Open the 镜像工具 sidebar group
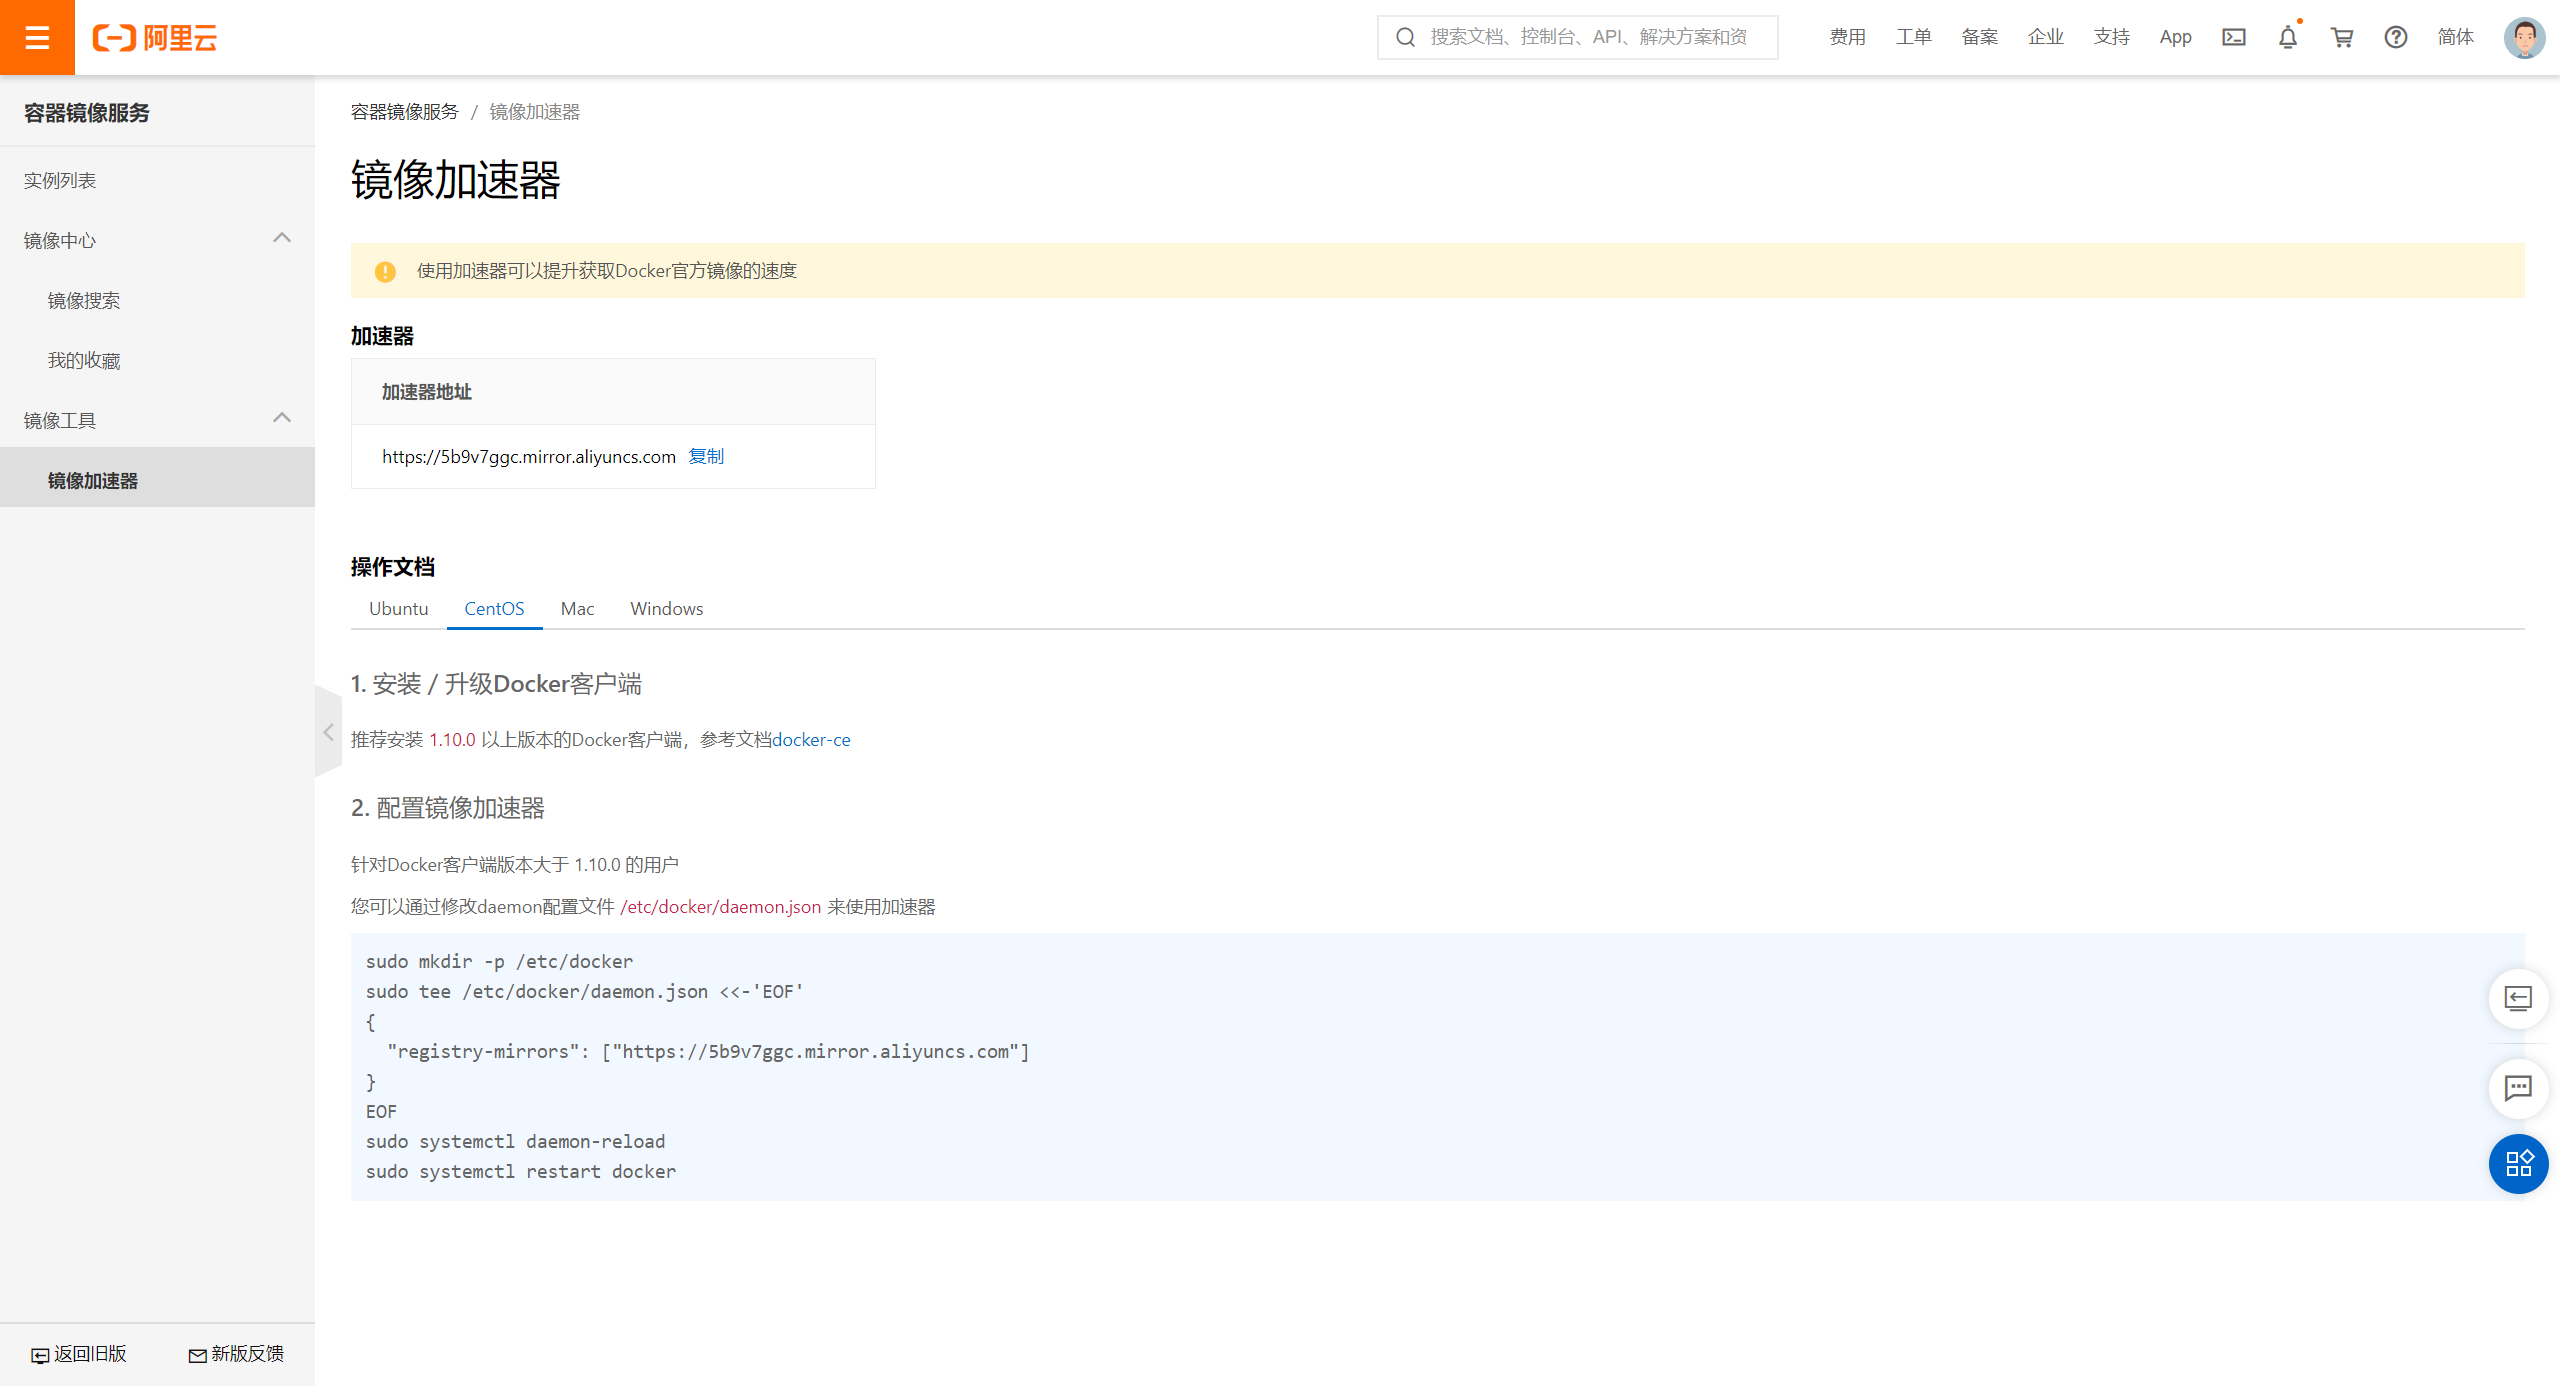 [157, 420]
